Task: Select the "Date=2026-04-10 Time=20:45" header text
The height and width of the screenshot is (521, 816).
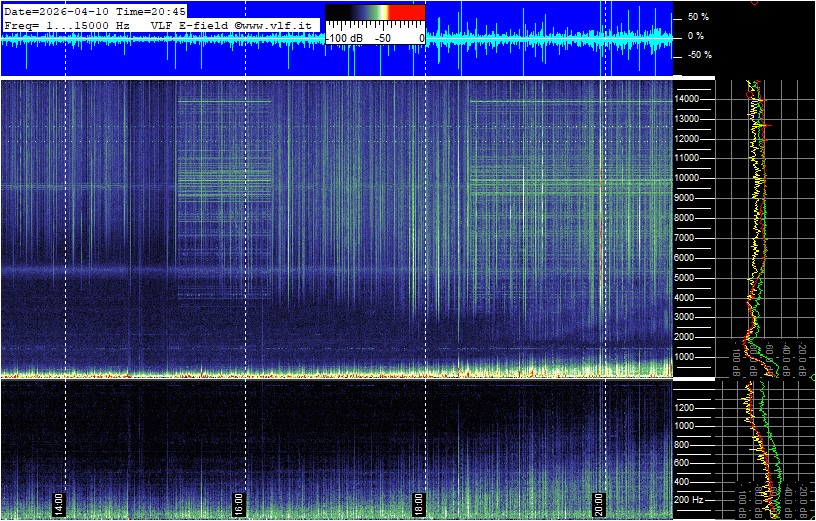Action: pos(95,12)
